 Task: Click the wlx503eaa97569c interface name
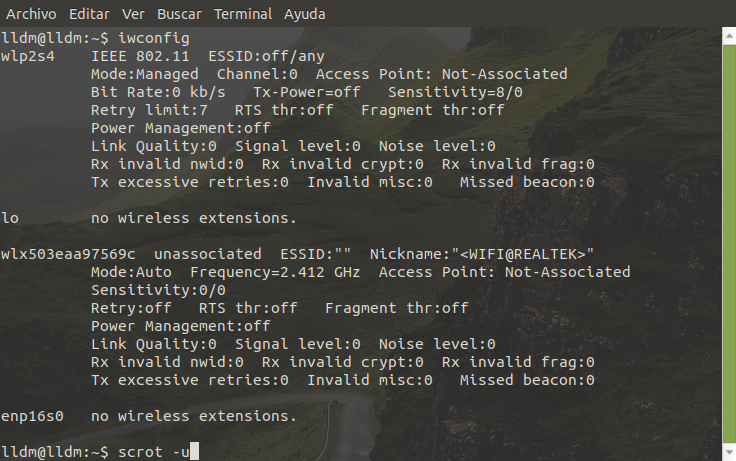pos(68,254)
